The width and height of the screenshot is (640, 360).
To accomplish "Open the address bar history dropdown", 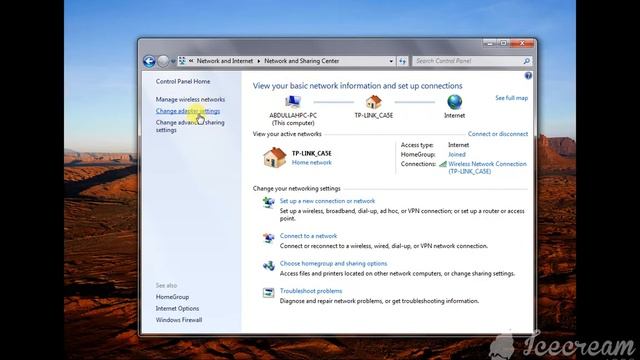I will (x=391, y=61).
